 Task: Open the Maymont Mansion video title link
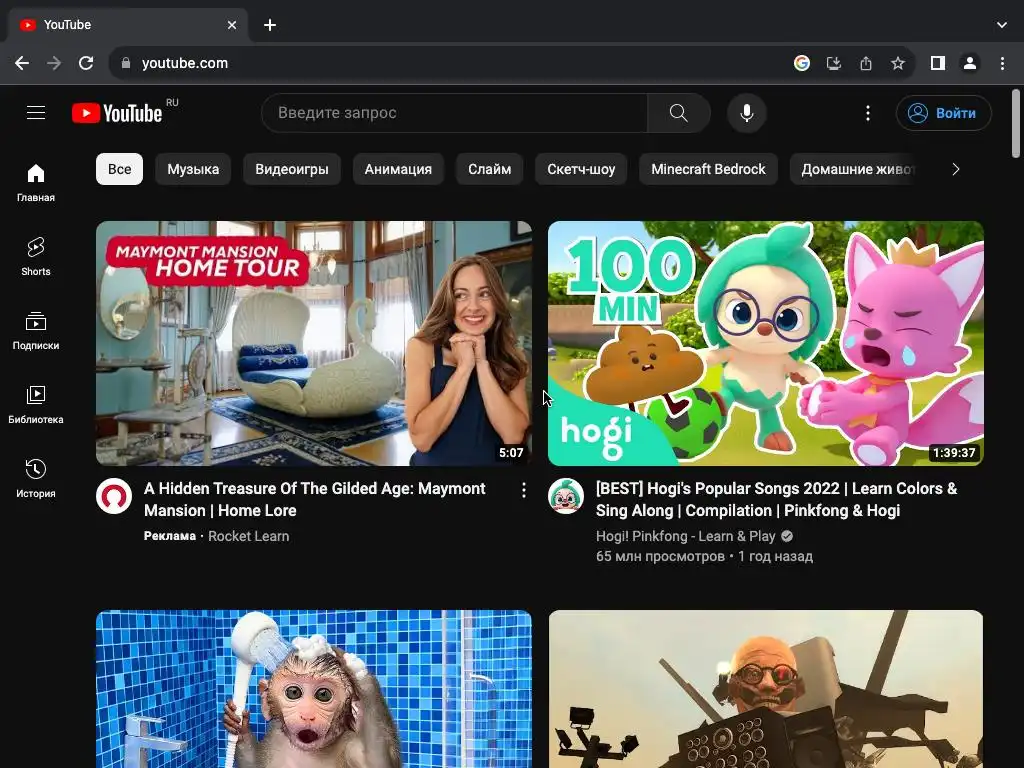coord(315,500)
